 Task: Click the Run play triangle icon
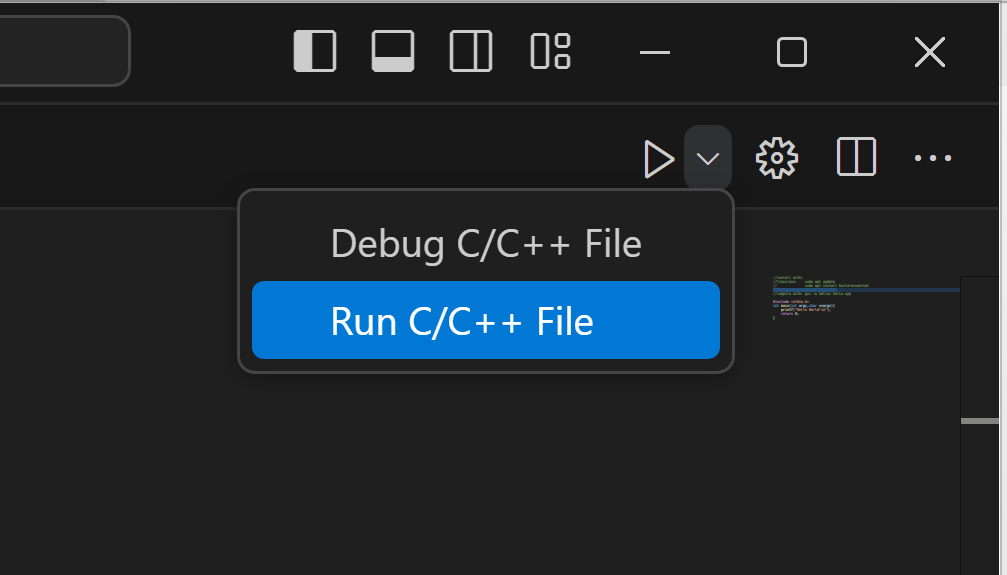click(x=659, y=159)
